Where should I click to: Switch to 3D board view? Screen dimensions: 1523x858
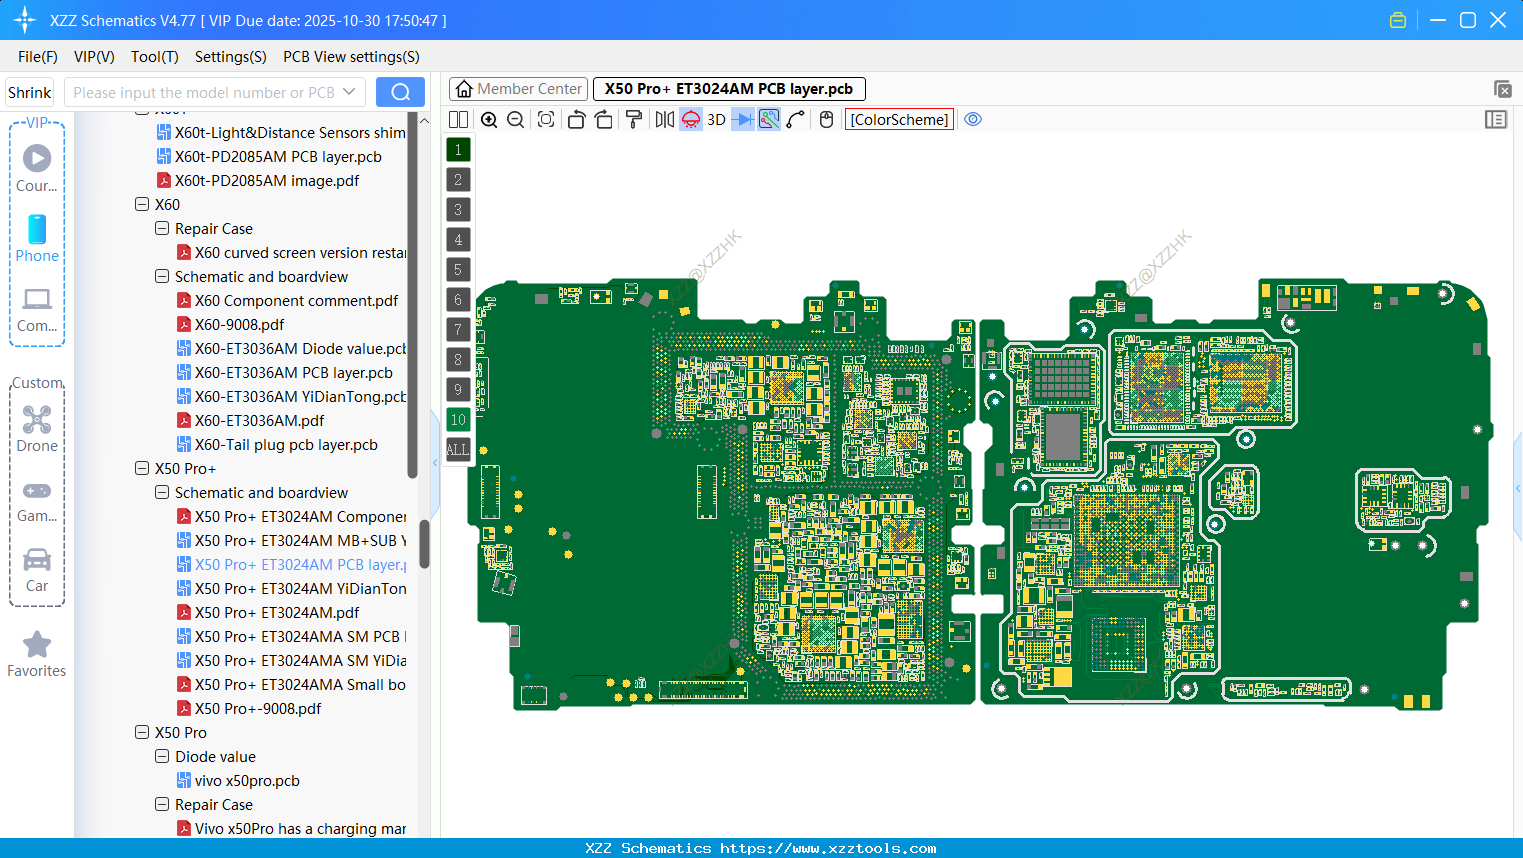tap(715, 119)
